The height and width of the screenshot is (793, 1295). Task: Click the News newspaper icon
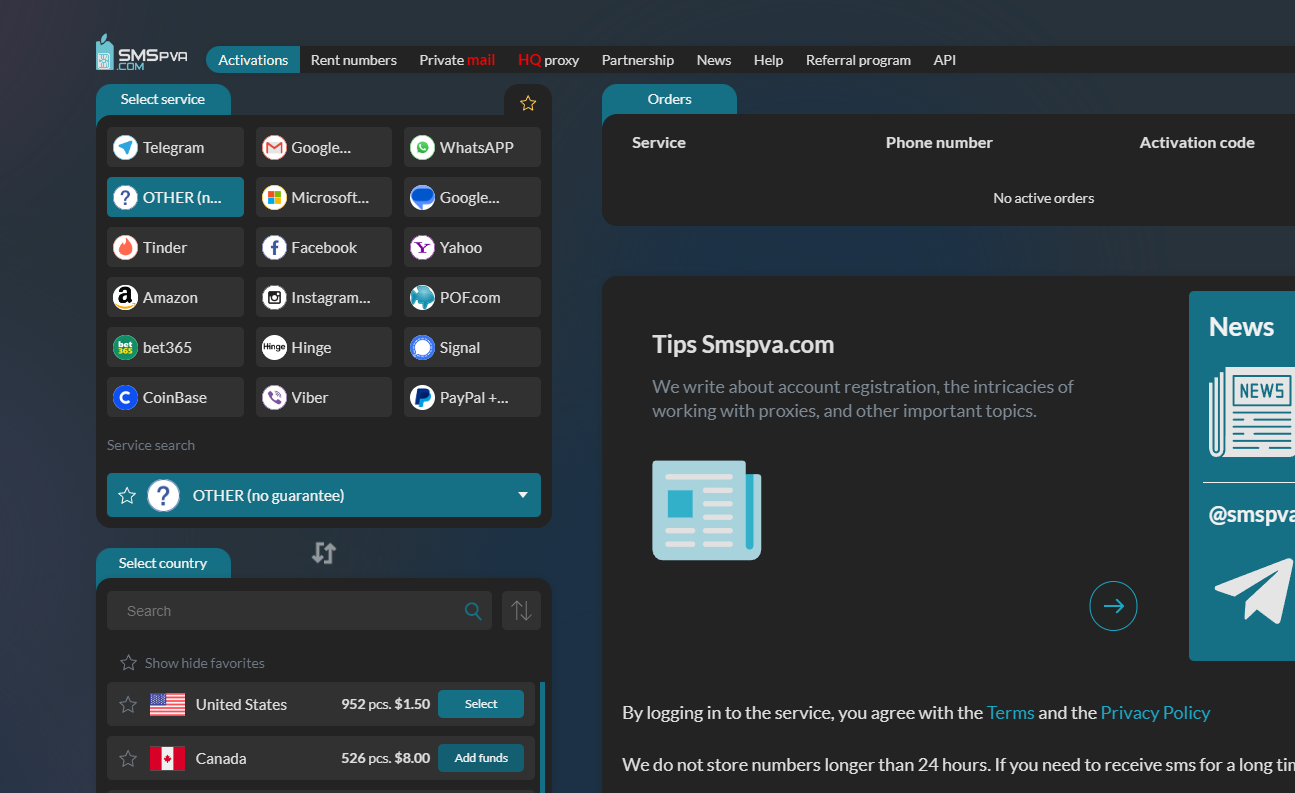1251,412
